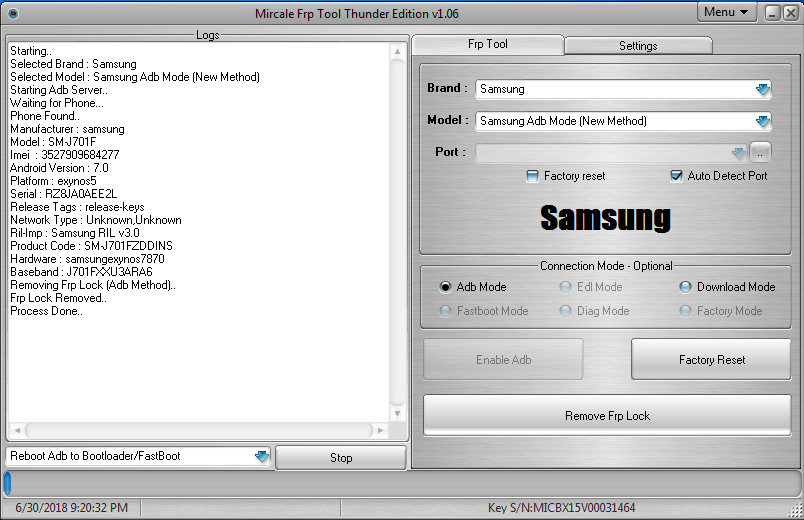Click the app icon in title bar
Viewport: 804px width, 520px height.
click(13, 13)
